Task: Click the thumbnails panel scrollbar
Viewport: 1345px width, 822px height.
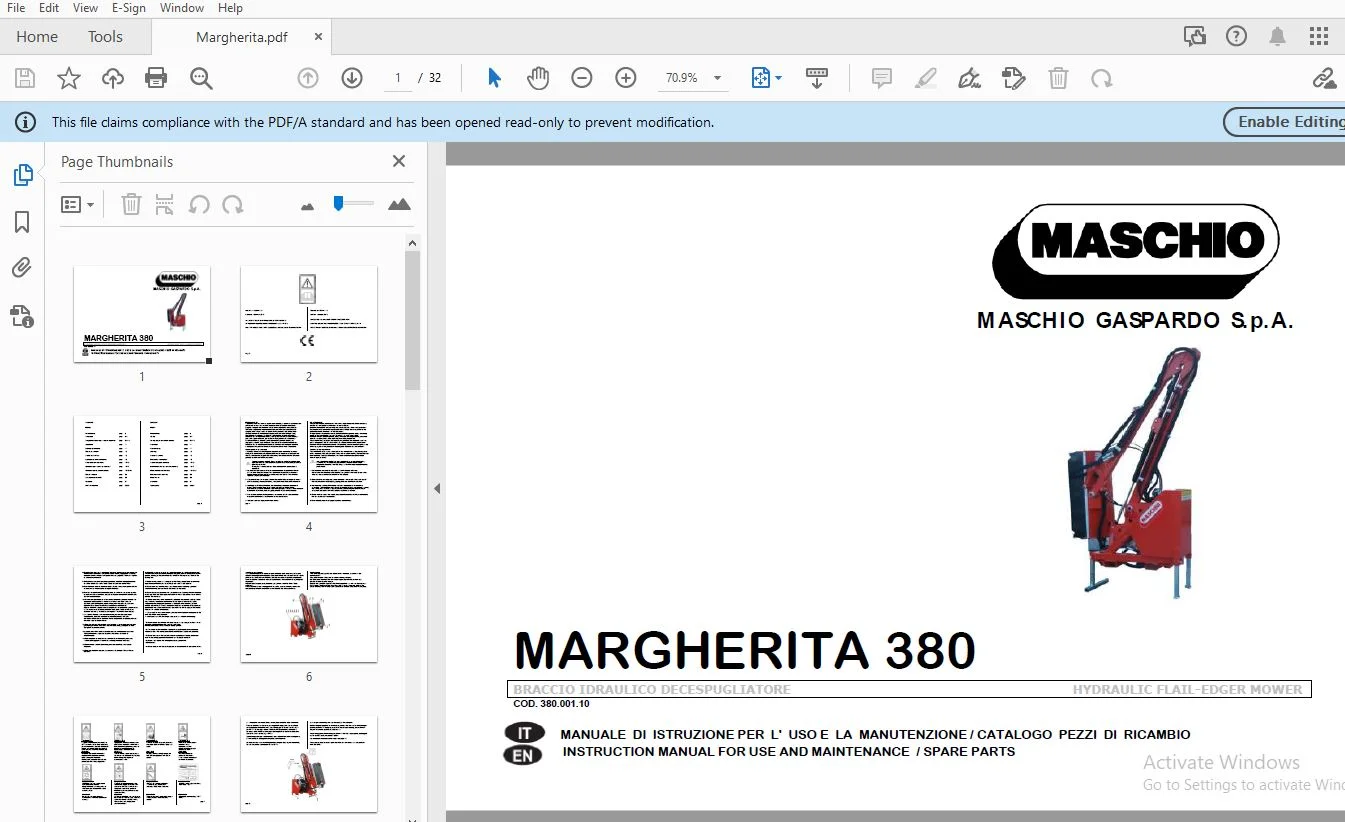Action: [412, 320]
